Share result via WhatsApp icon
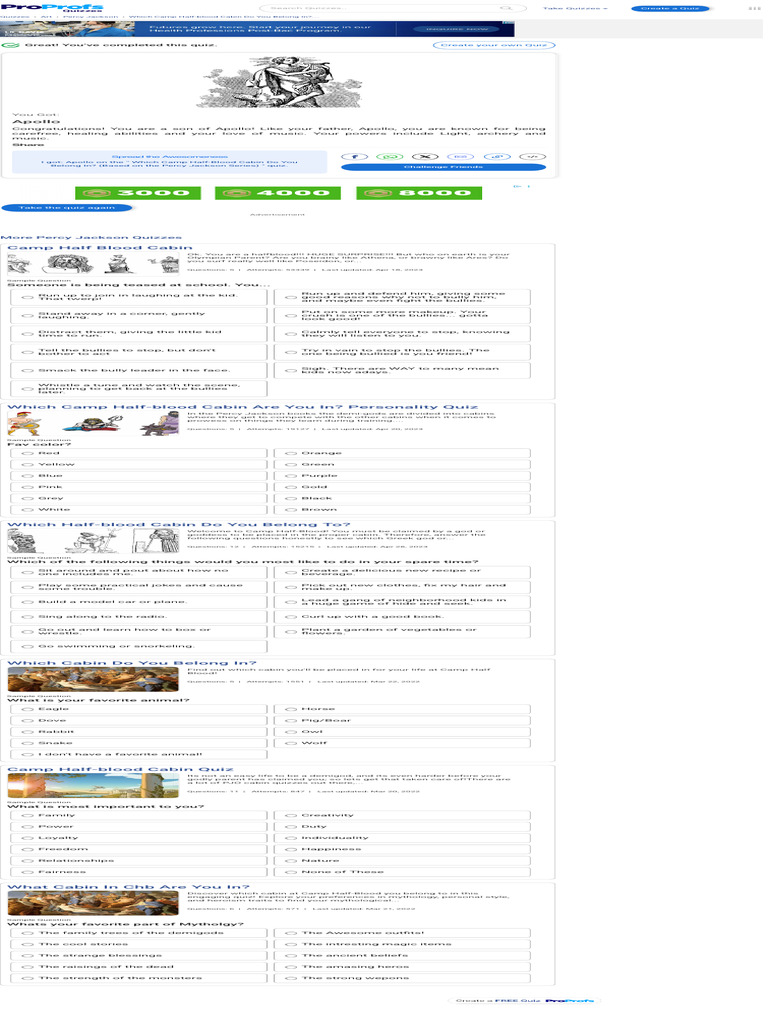Image resolution: width=768 pixels, height=1024 pixels. click(x=390, y=157)
